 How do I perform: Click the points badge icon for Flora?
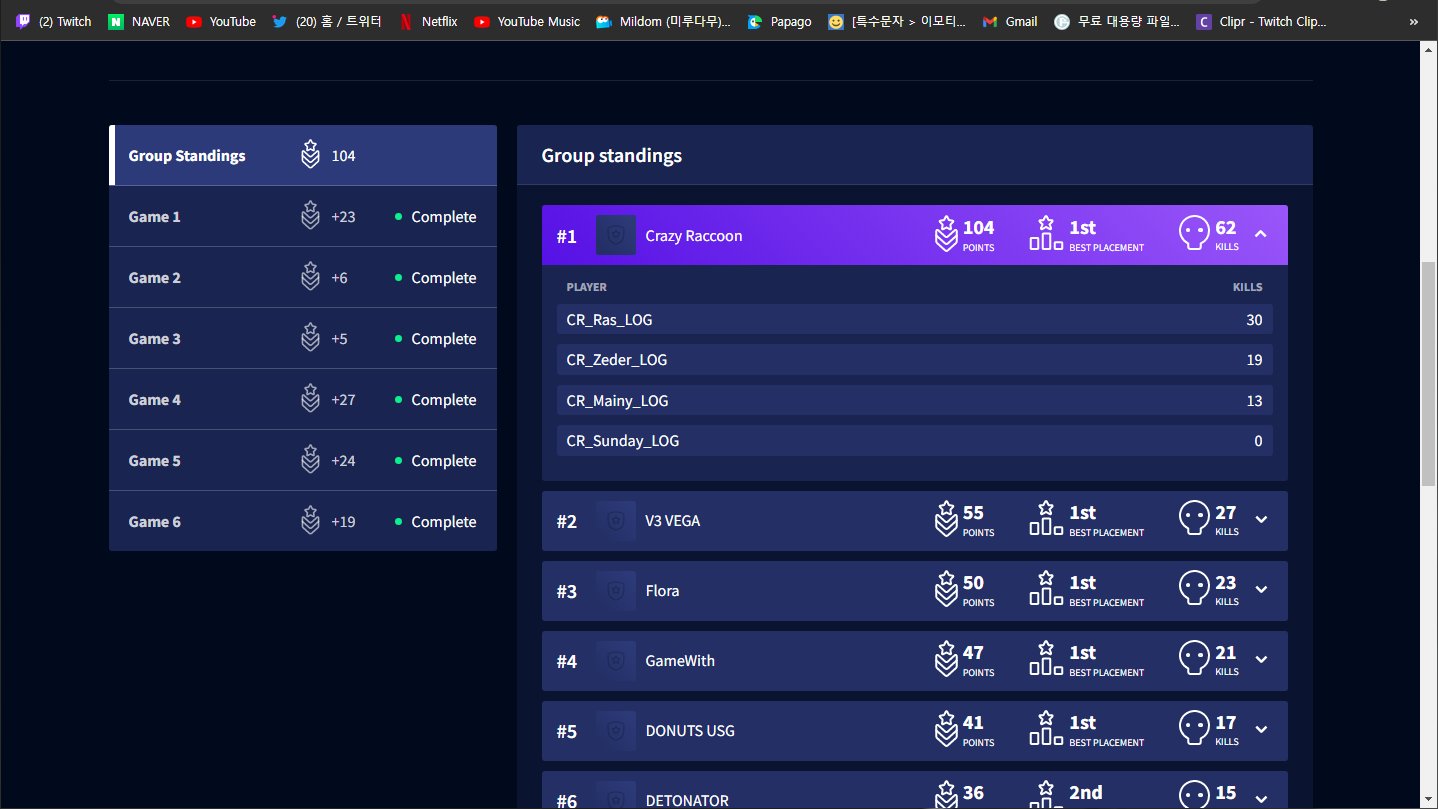(x=946, y=588)
